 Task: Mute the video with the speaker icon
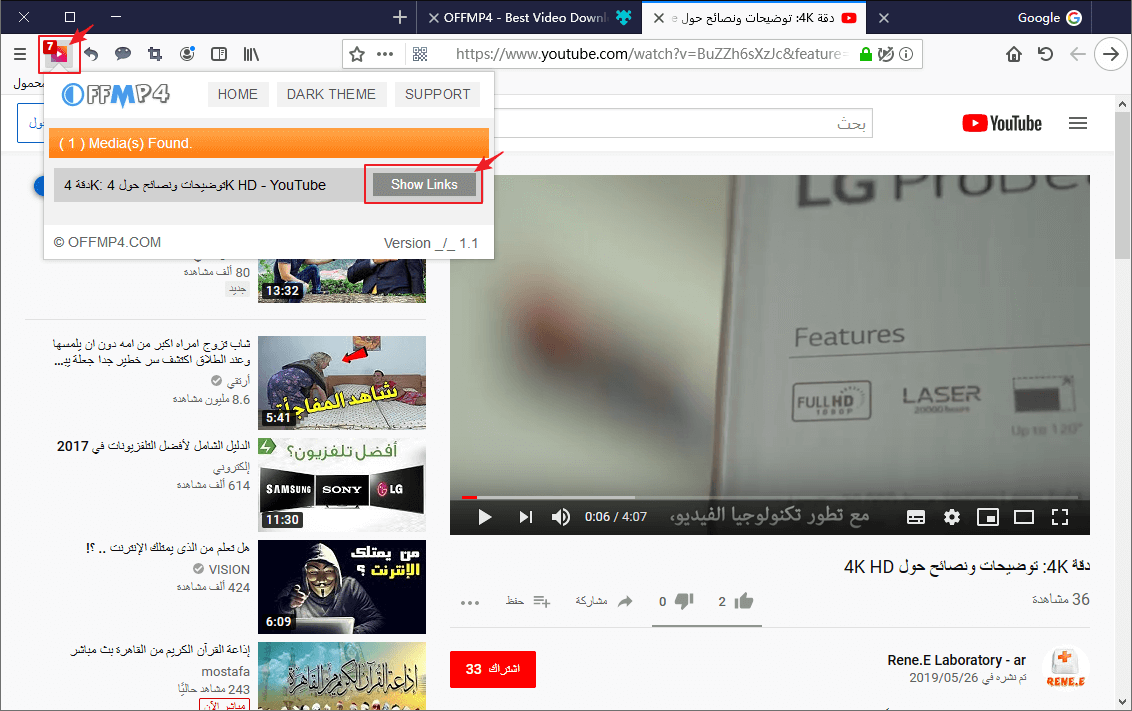561,517
